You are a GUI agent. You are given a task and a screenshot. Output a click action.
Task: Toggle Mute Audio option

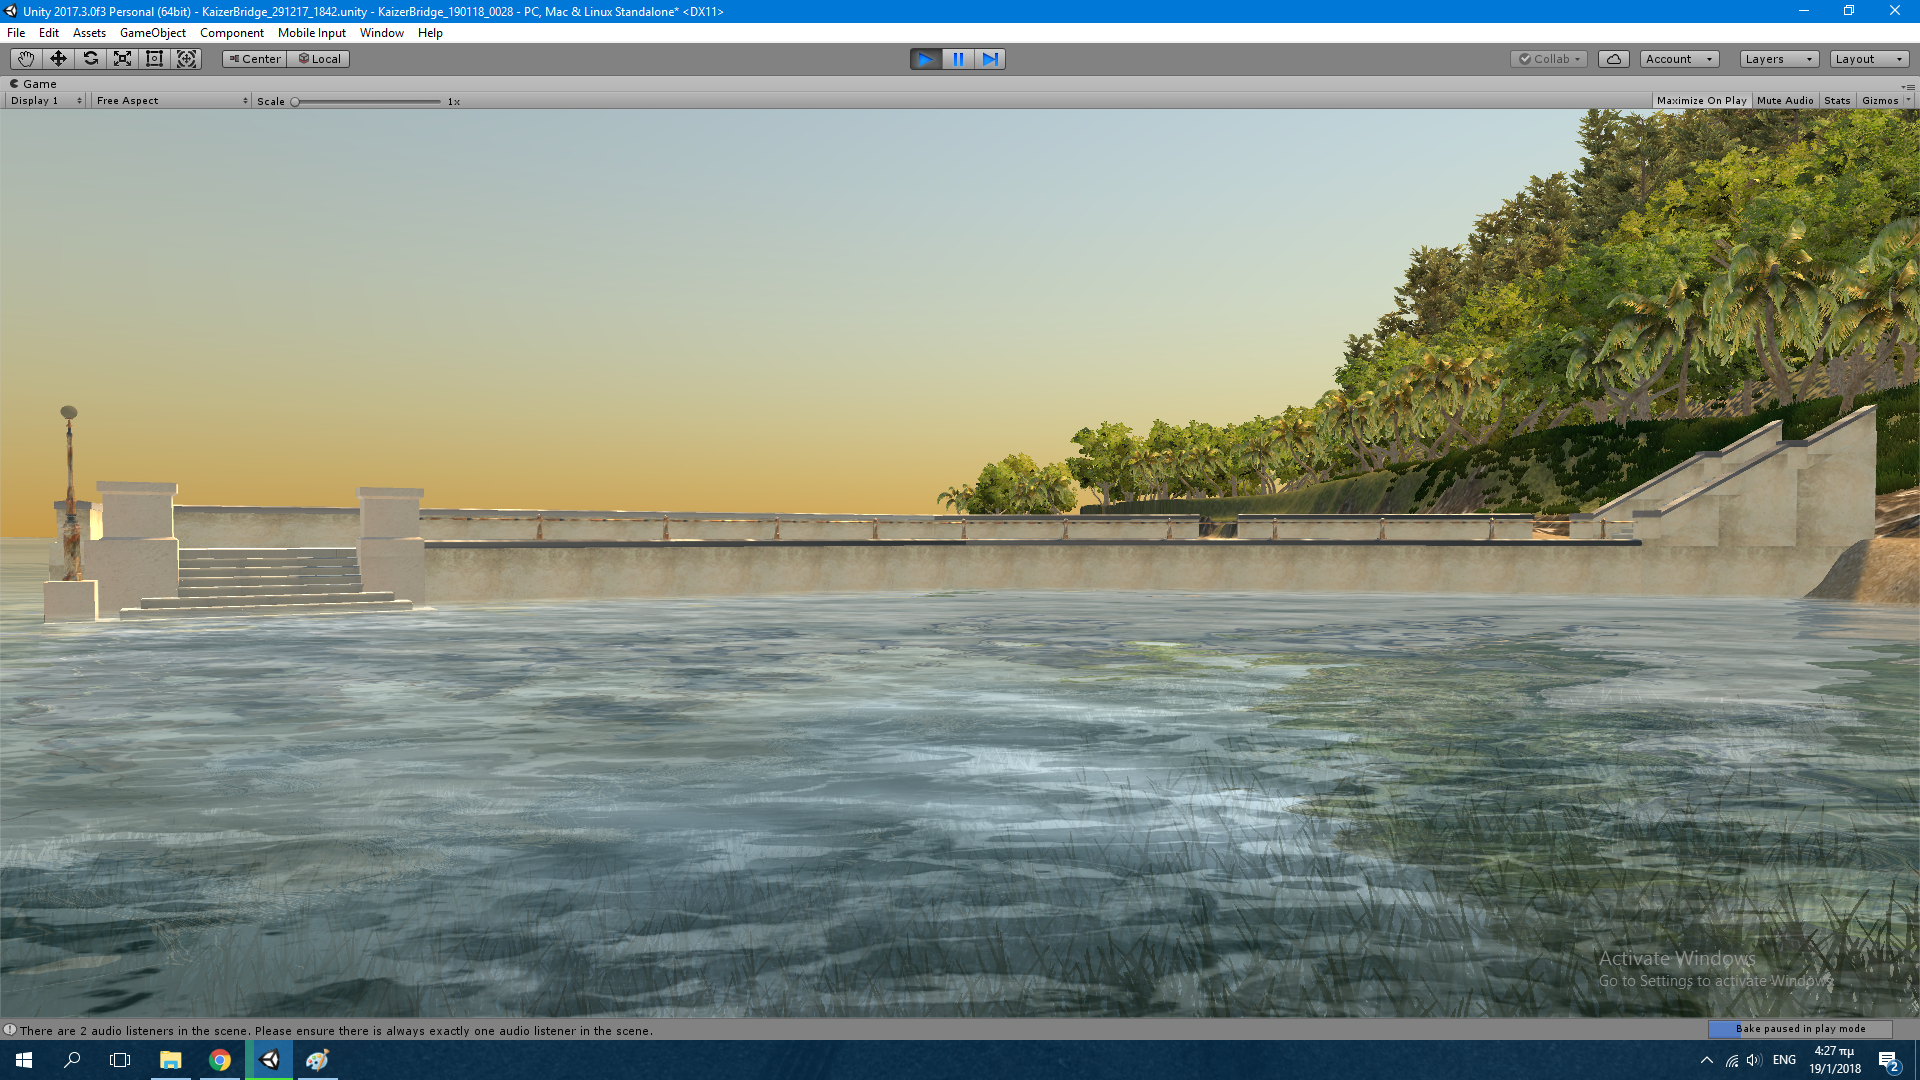pyautogui.click(x=1785, y=101)
